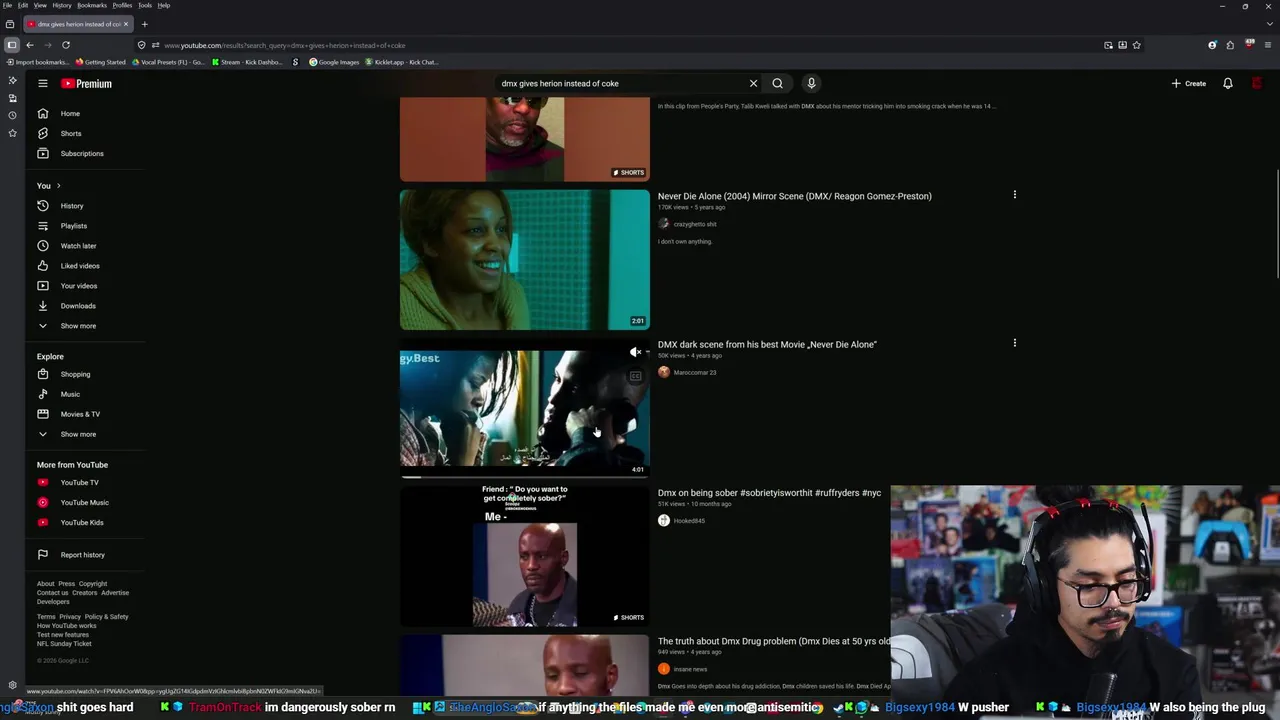Open Google Images bookmark

click(x=334, y=62)
